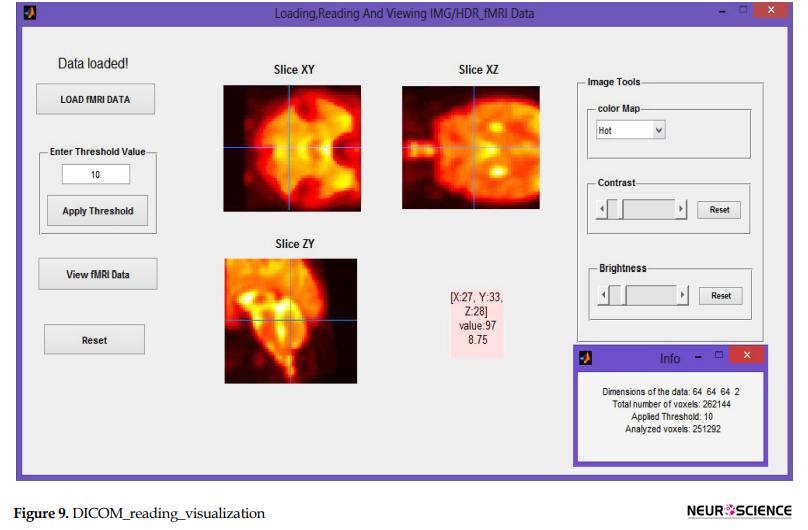Click the MATLAB icon in Info window

tap(585, 358)
